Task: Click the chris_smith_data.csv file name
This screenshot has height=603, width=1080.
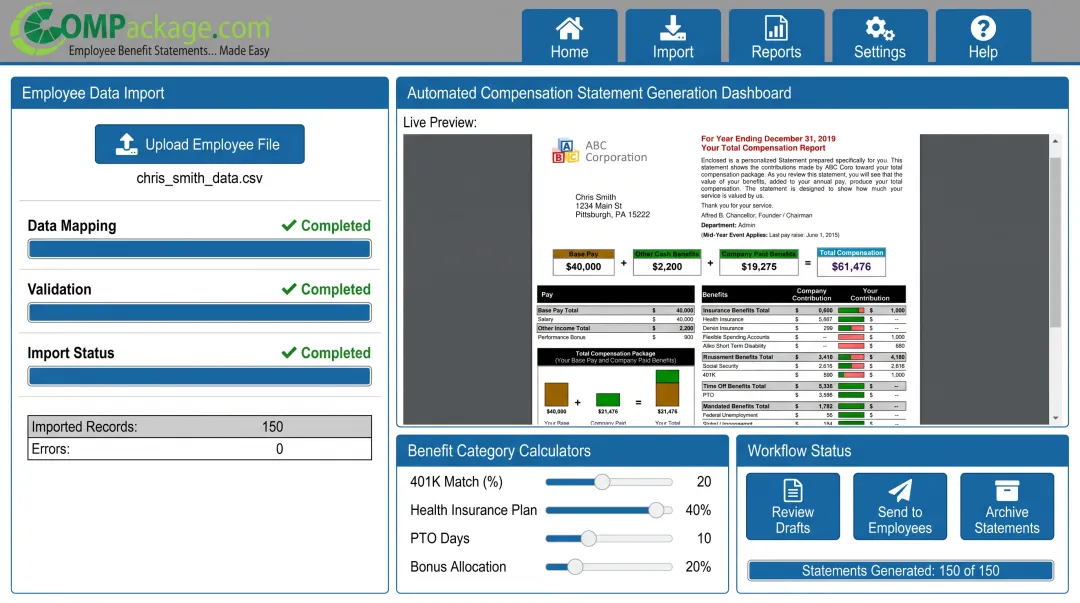Action: tap(199, 178)
